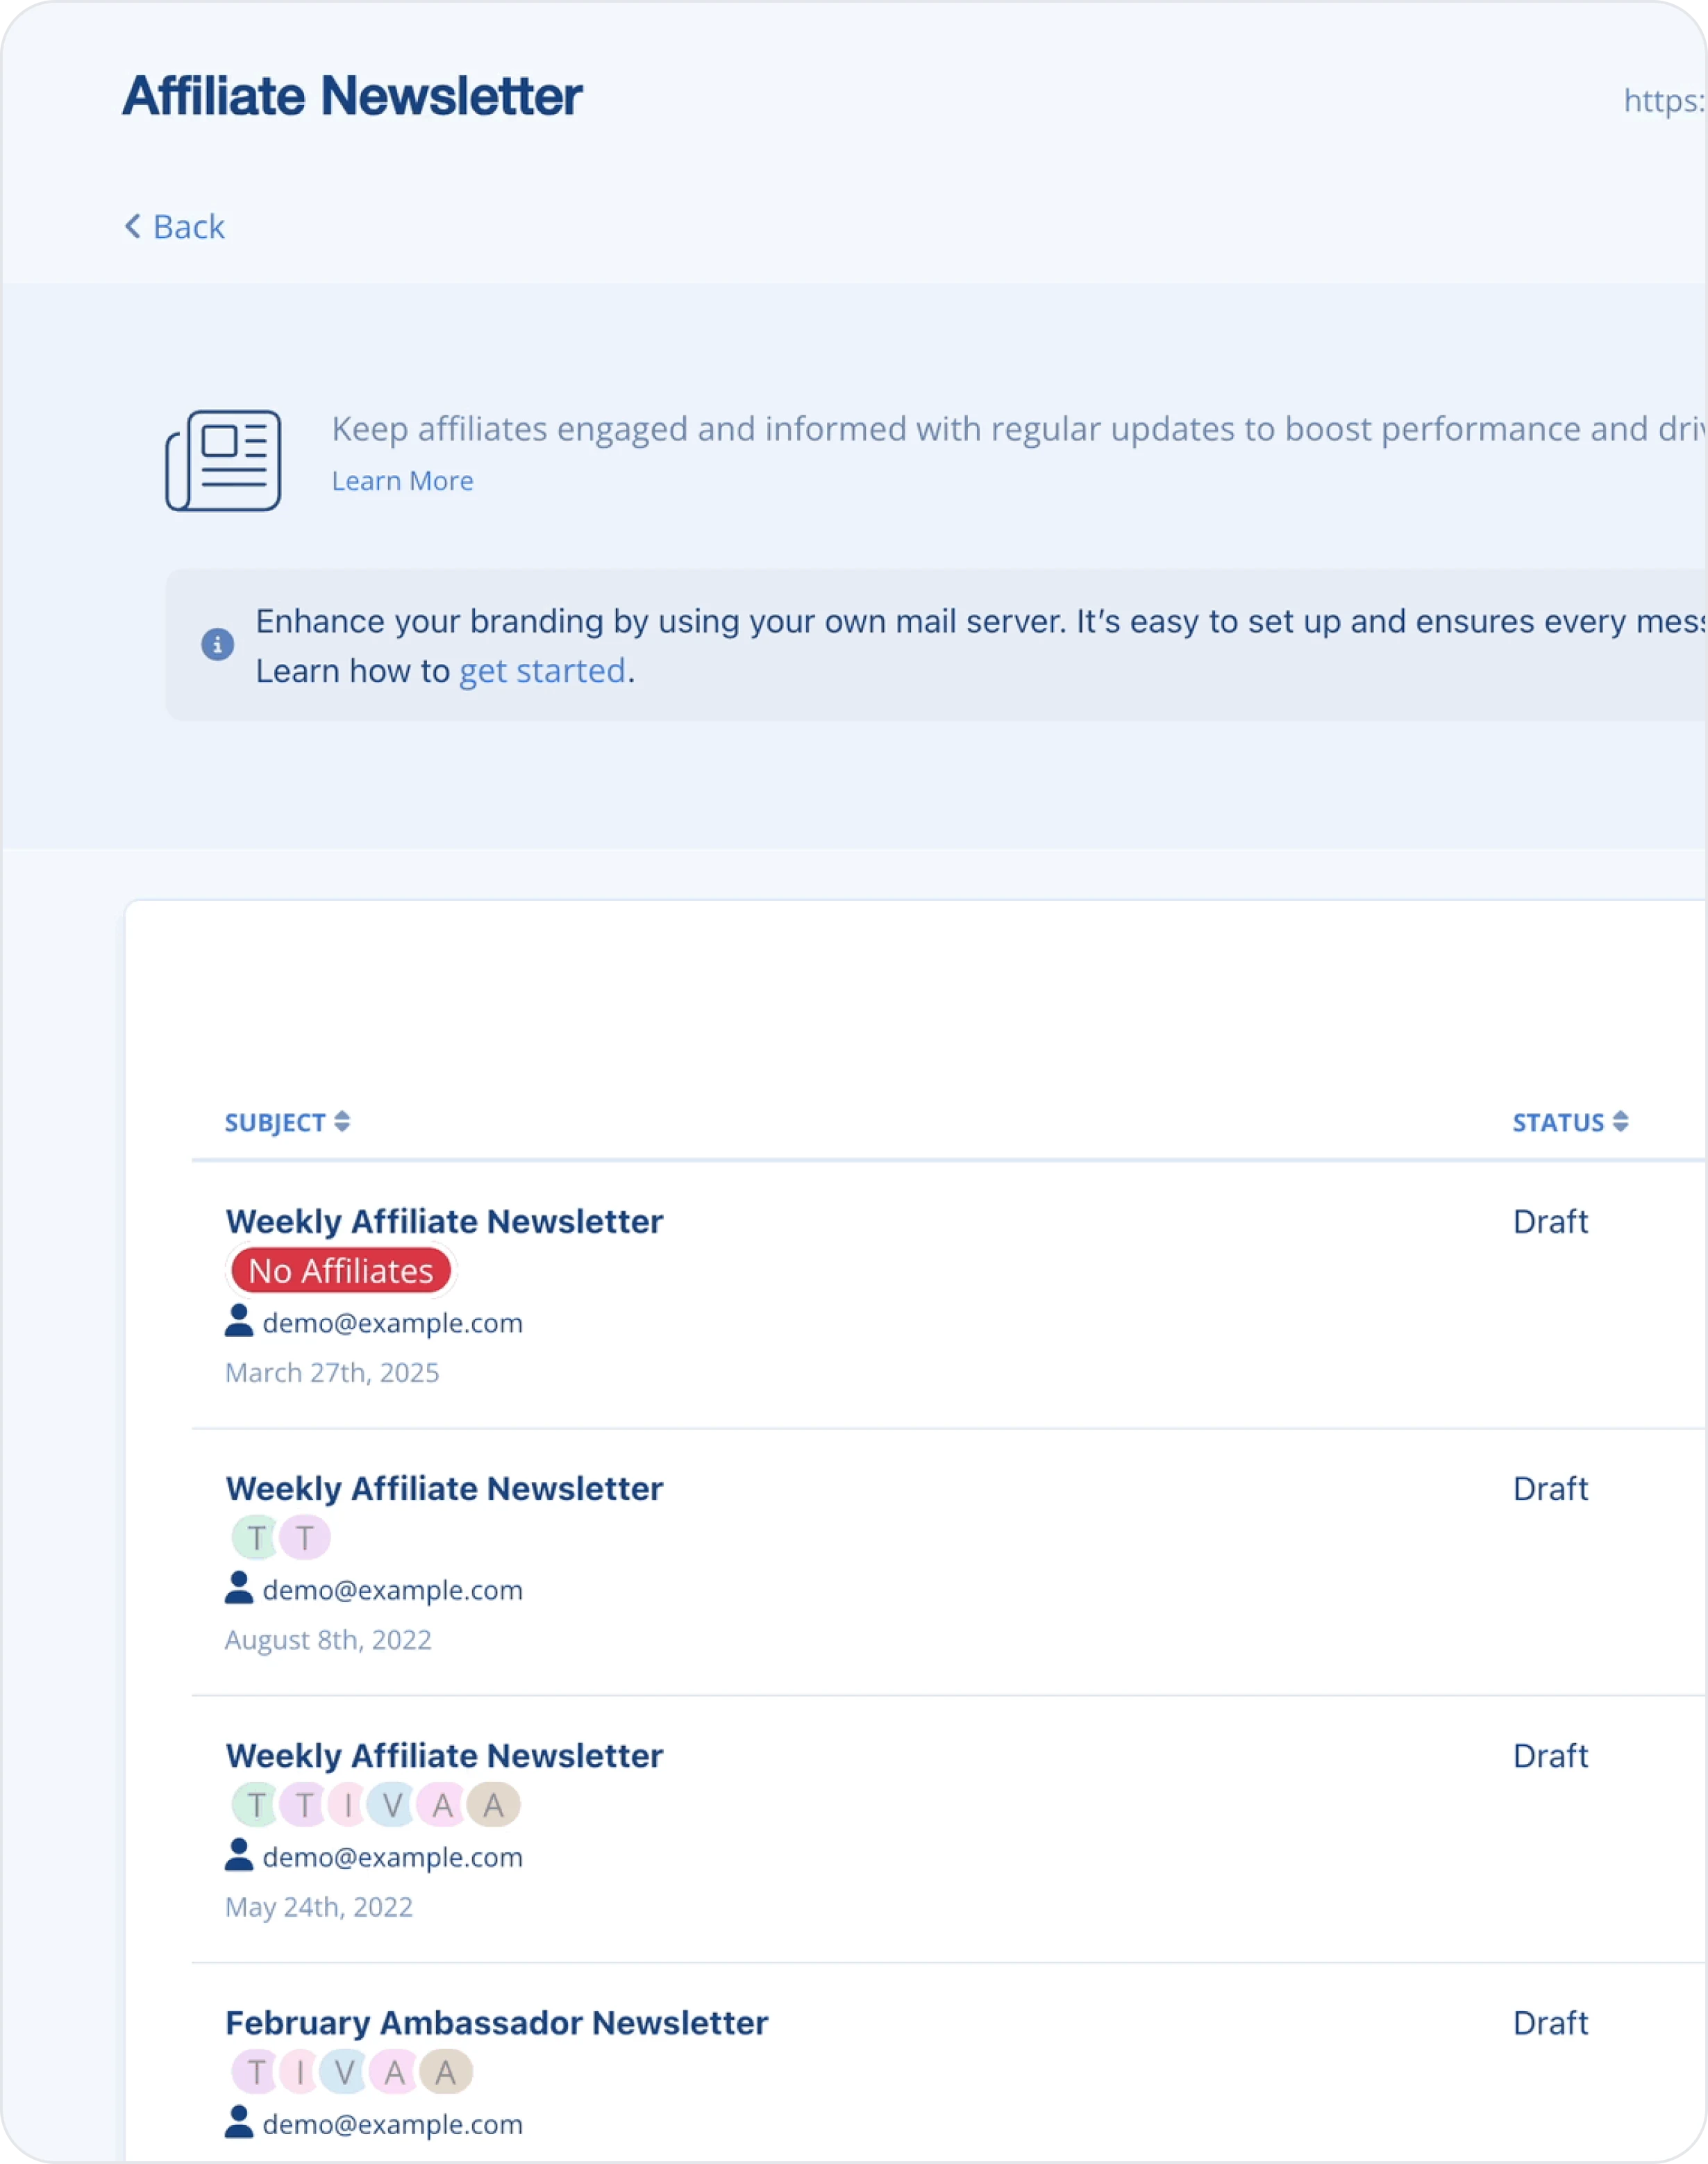Click Draft status of August 8th newsletter
Image resolution: width=1708 pixels, height=2164 pixels.
(x=1550, y=1488)
